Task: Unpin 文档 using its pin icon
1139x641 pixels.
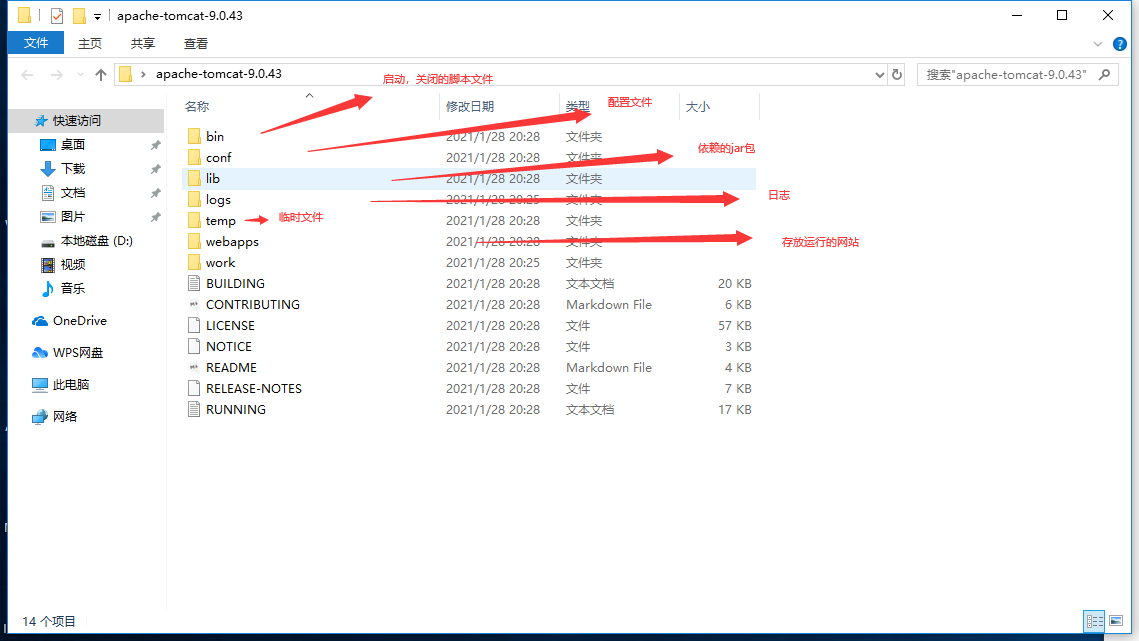Action: [x=155, y=193]
